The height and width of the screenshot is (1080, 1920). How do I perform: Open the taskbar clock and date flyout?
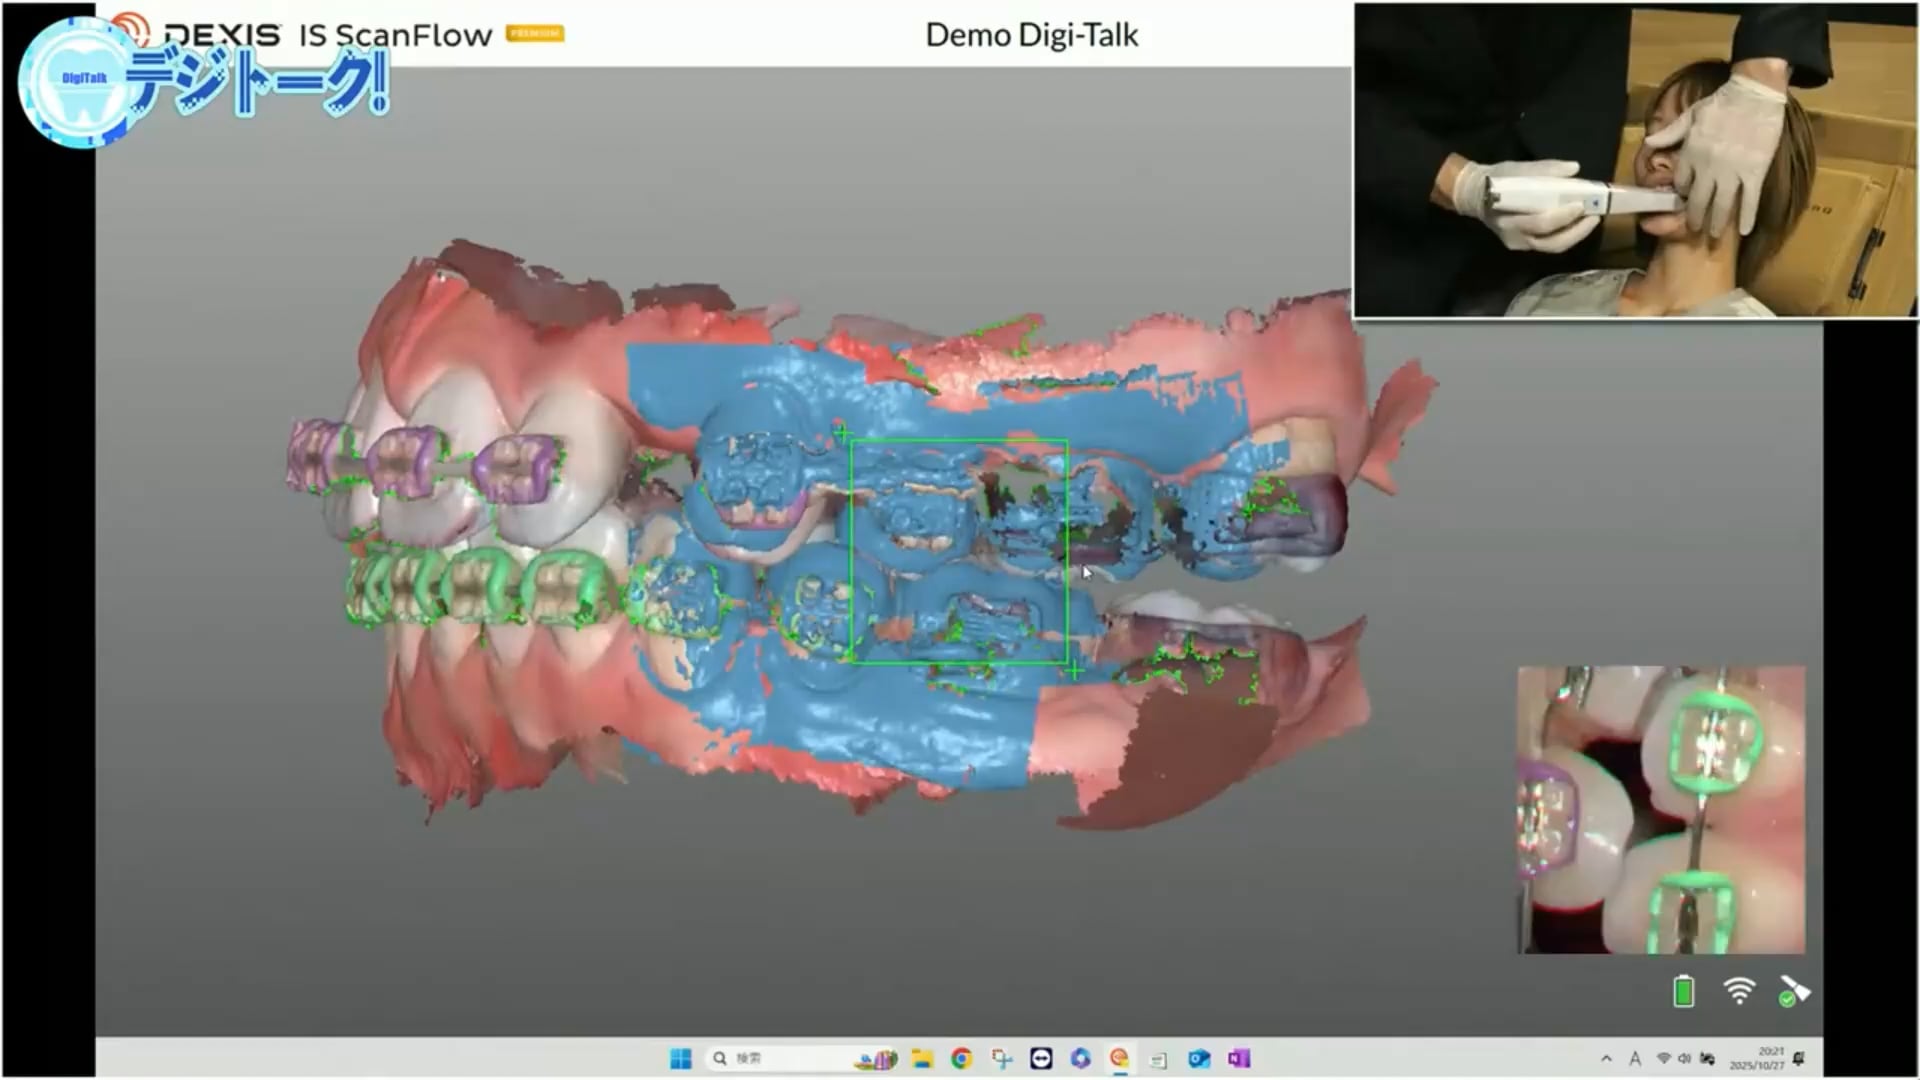coord(1757,1059)
